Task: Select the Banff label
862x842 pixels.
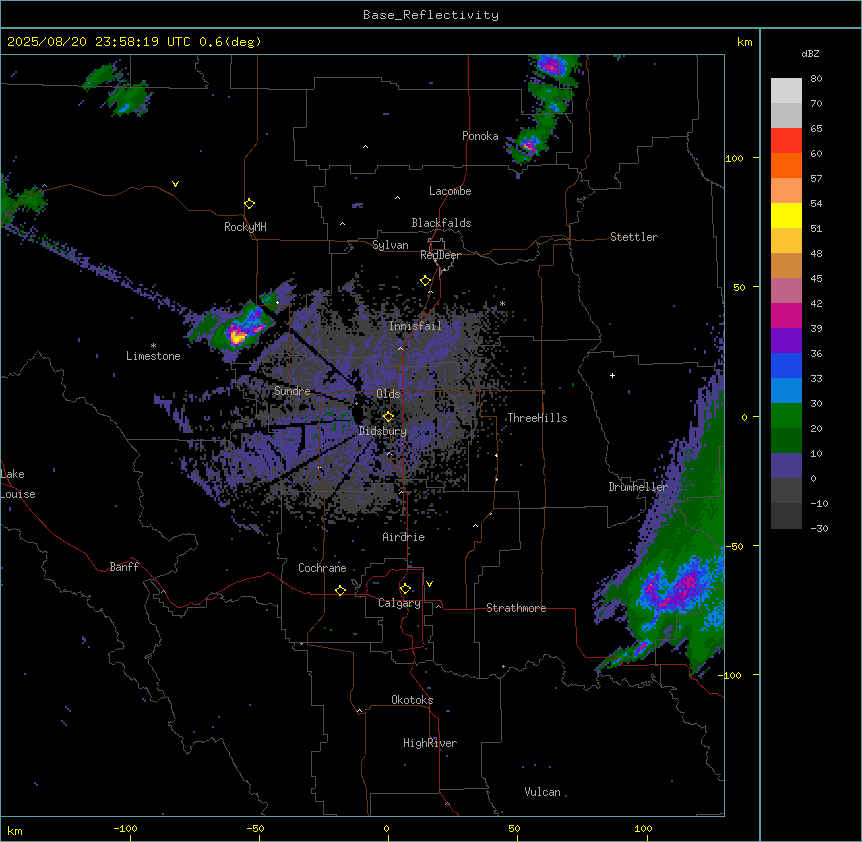Action: (124, 567)
